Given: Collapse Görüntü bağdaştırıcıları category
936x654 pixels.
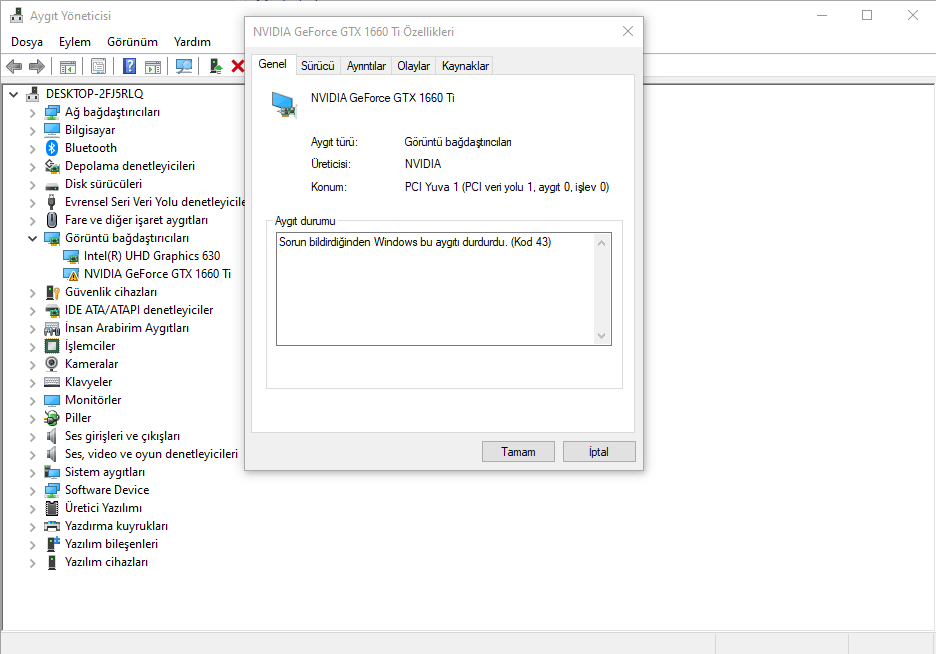Looking at the screenshot, I should pyautogui.click(x=32, y=238).
